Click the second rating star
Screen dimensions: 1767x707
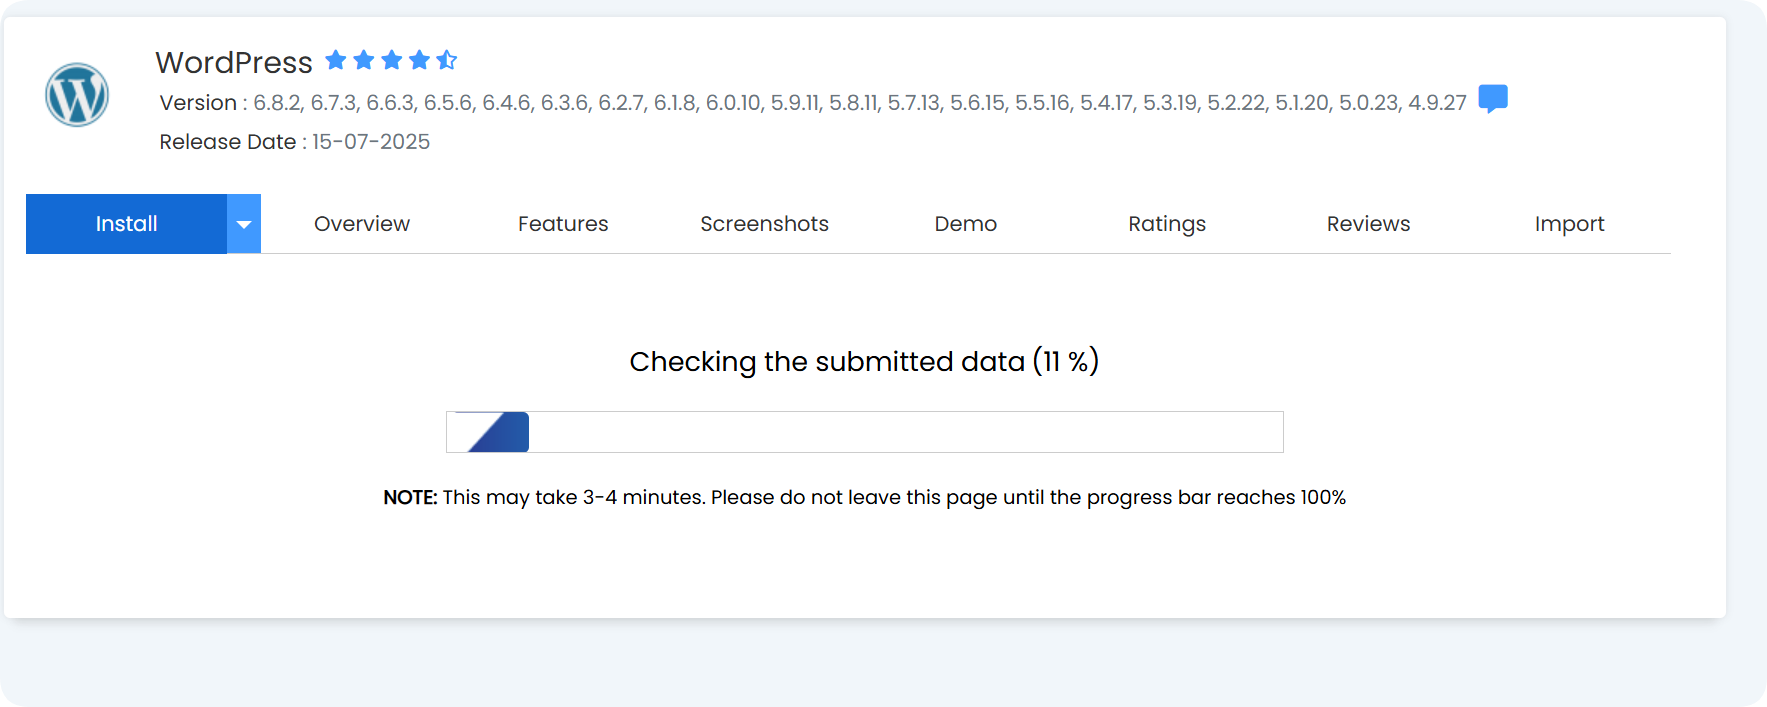tap(364, 60)
